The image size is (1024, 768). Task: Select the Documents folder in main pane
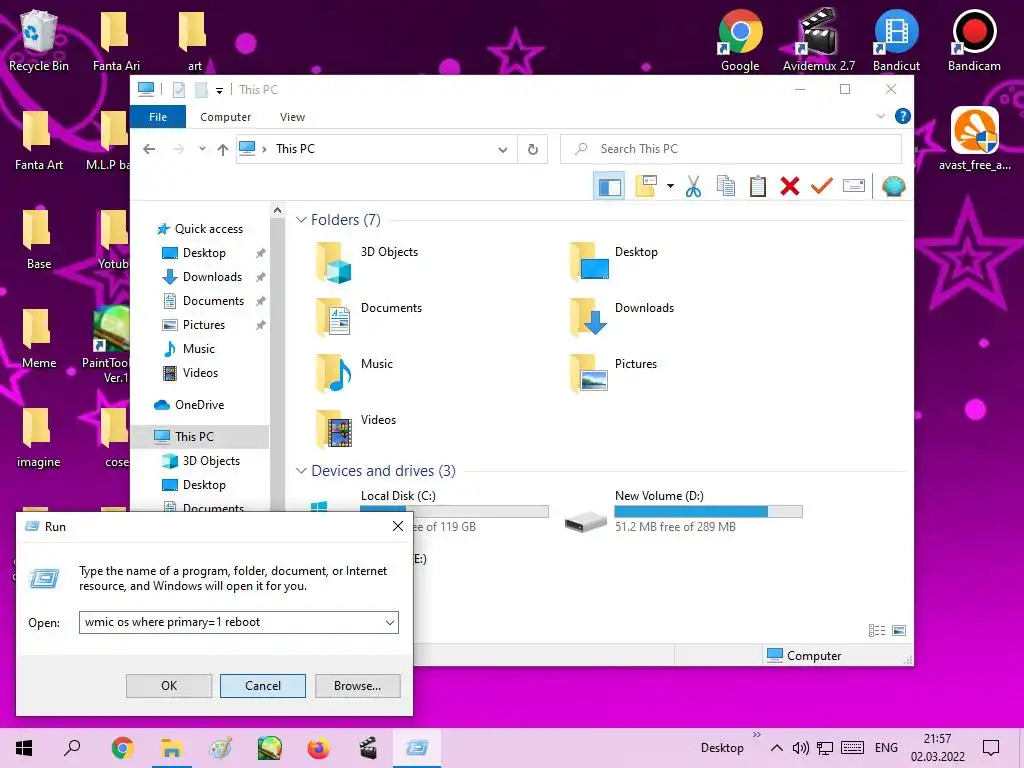pyautogui.click(x=369, y=317)
